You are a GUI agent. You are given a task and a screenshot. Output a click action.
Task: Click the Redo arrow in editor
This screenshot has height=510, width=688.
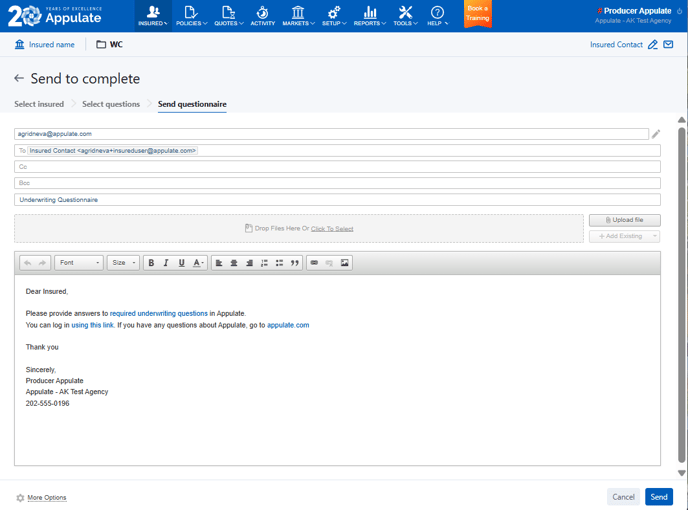click(42, 263)
